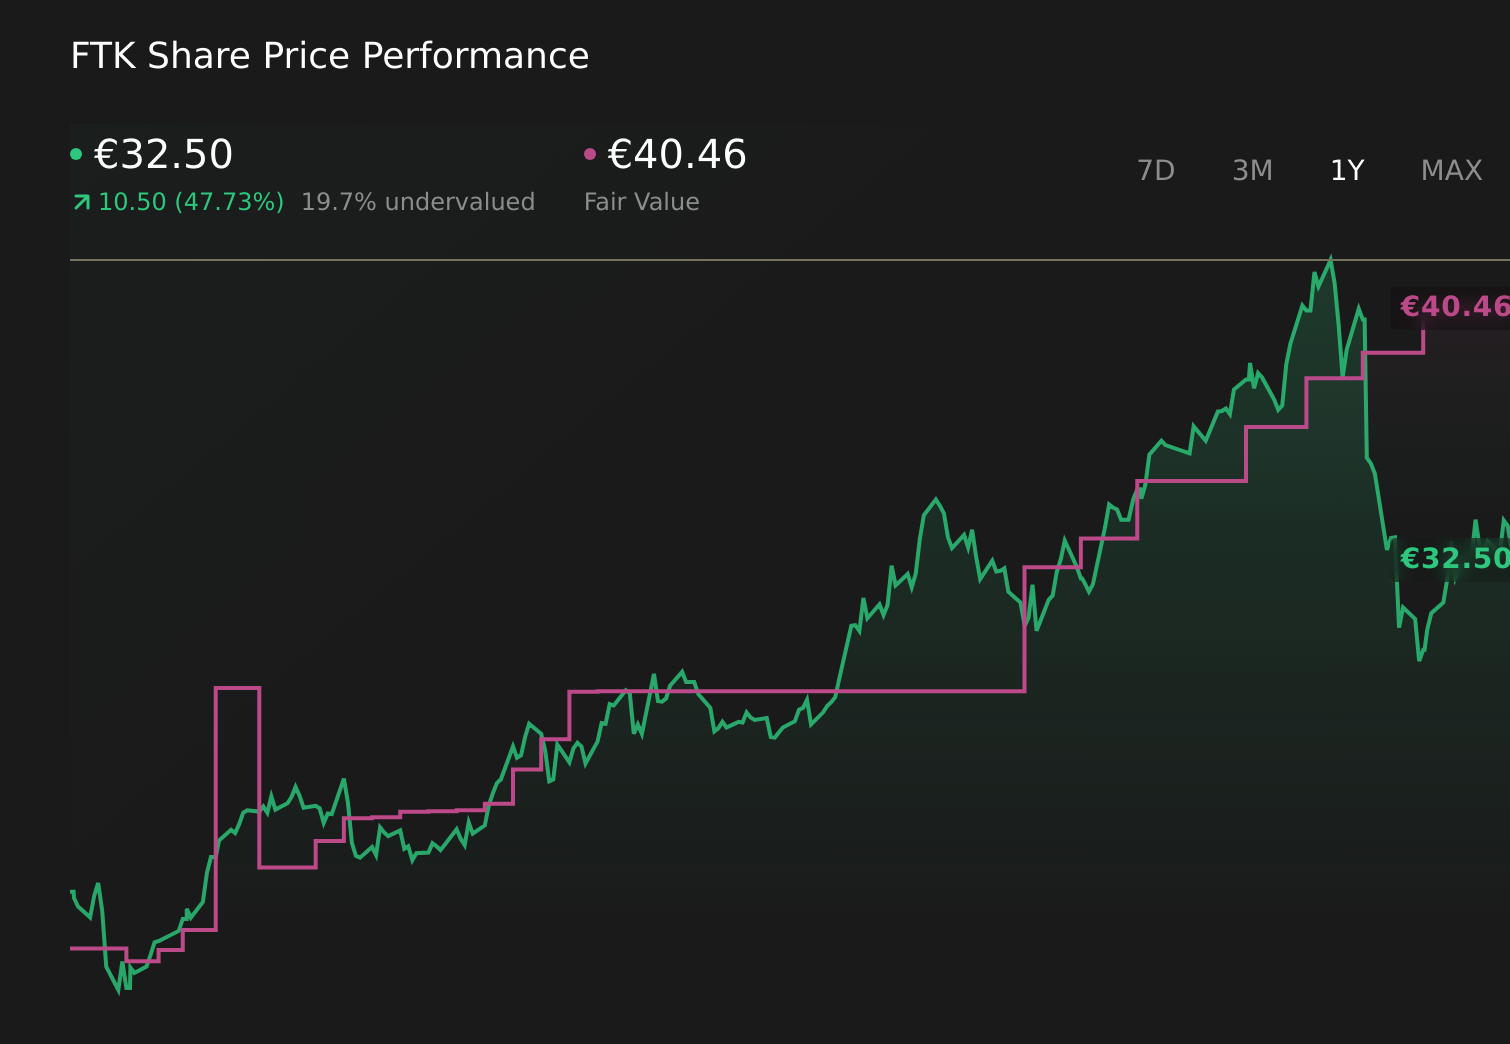
Task: Toggle the Fair Value series visibility
Action: [x=676, y=154]
